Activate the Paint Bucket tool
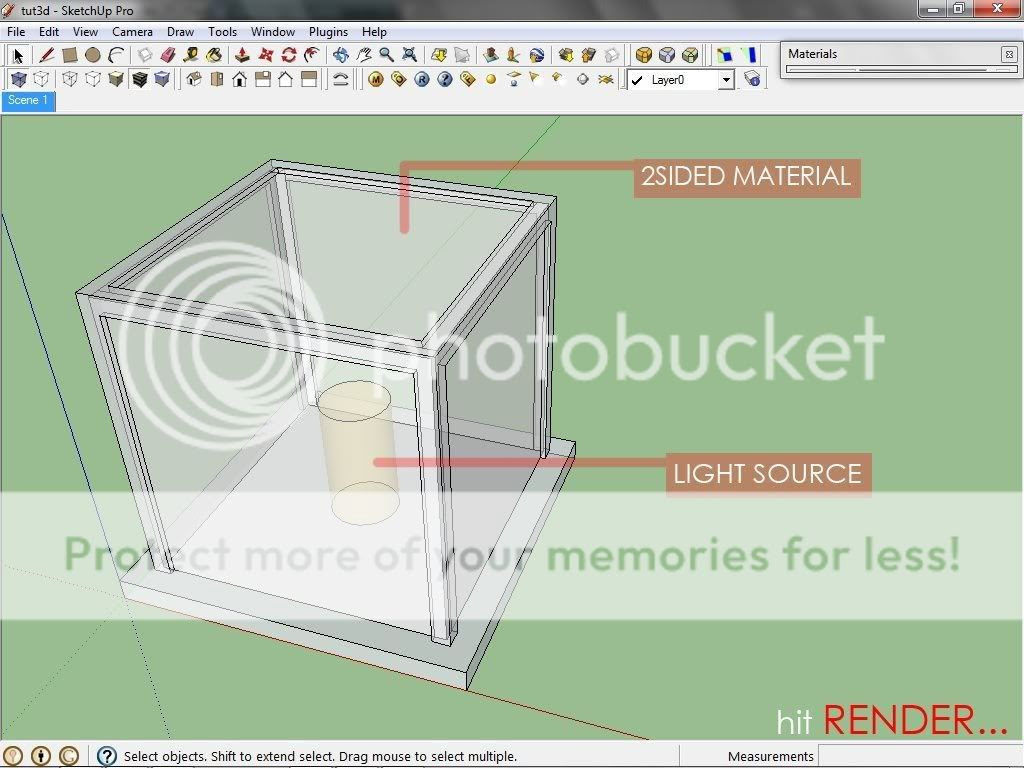Viewport: 1024px width, 768px height. click(x=214, y=56)
